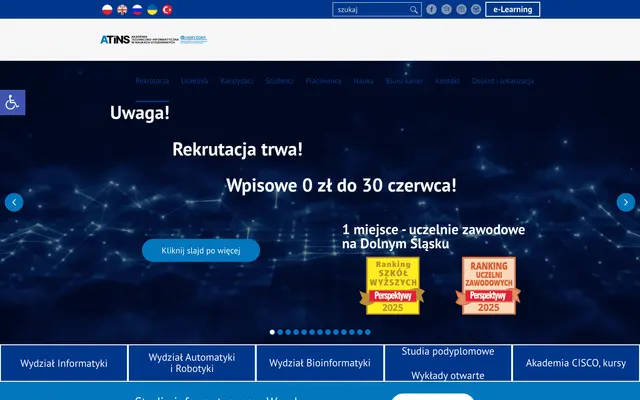Select the second slide indicator dot
The height and width of the screenshot is (400, 640).
280,332
